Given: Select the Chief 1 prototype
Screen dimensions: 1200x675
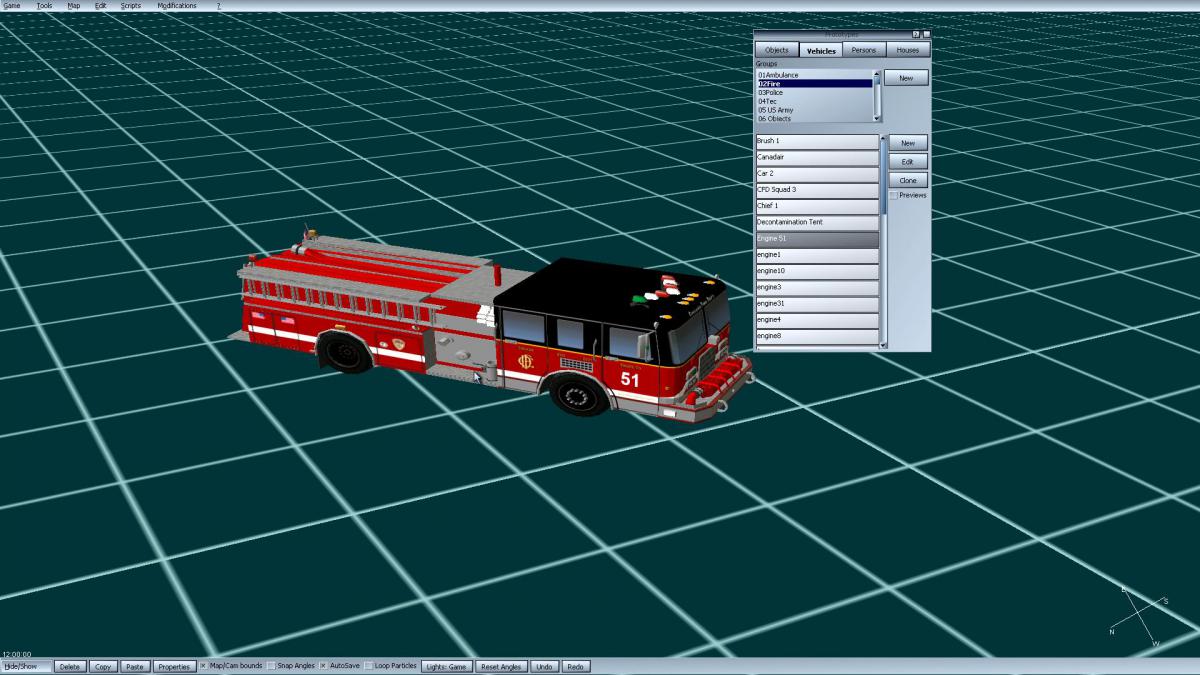Looking at the screenshot, I should click(x=817, y=206).
